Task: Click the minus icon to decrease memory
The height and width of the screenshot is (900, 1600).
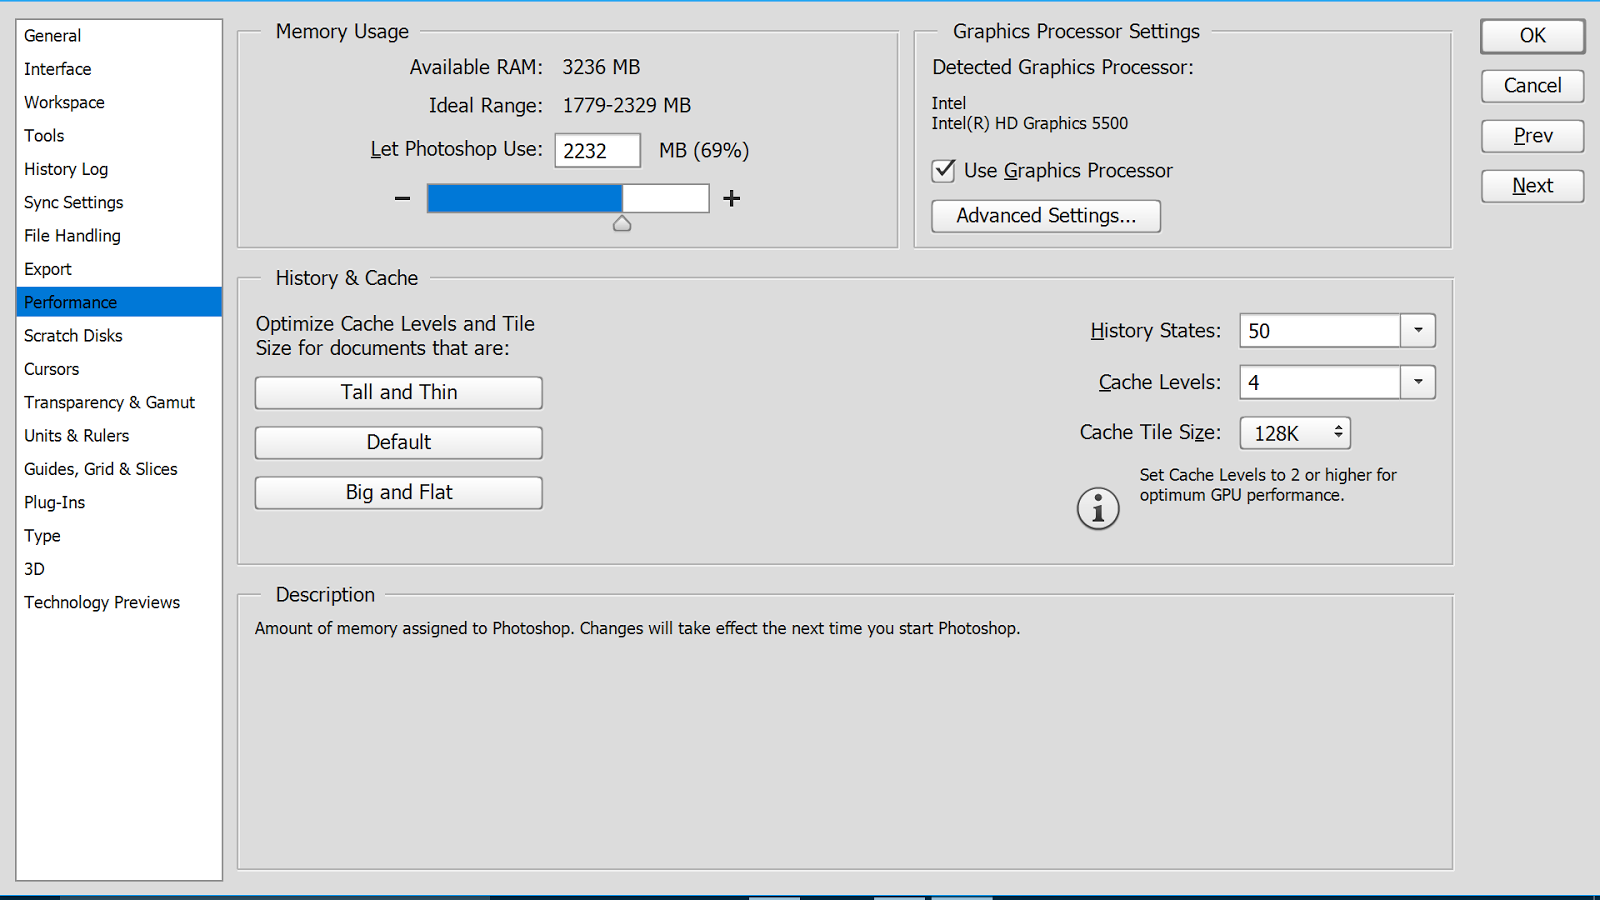Action: pos(402,198)
